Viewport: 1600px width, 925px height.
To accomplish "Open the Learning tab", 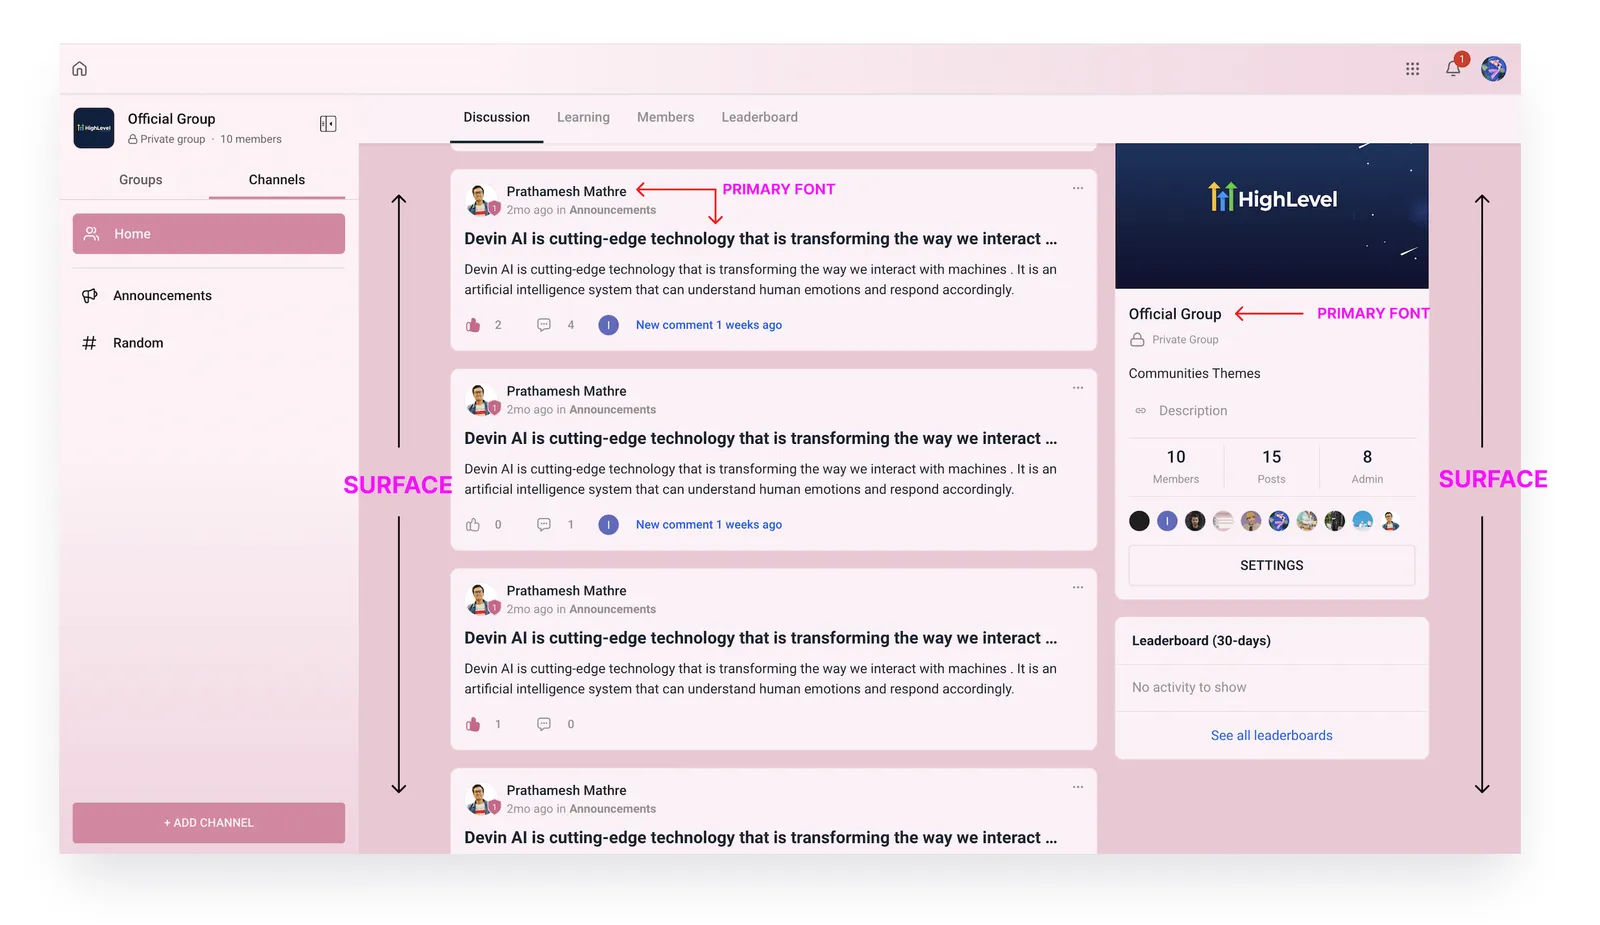I will pyautogui.click(x=583, y=117).
